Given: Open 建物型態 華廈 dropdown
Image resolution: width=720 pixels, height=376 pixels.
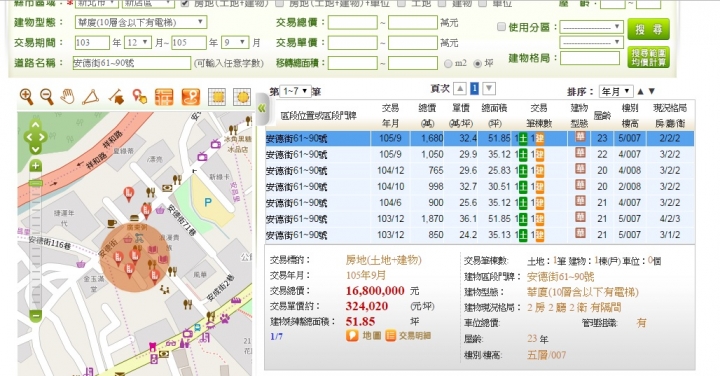Looking at the screenshot, I should [141, 22].
